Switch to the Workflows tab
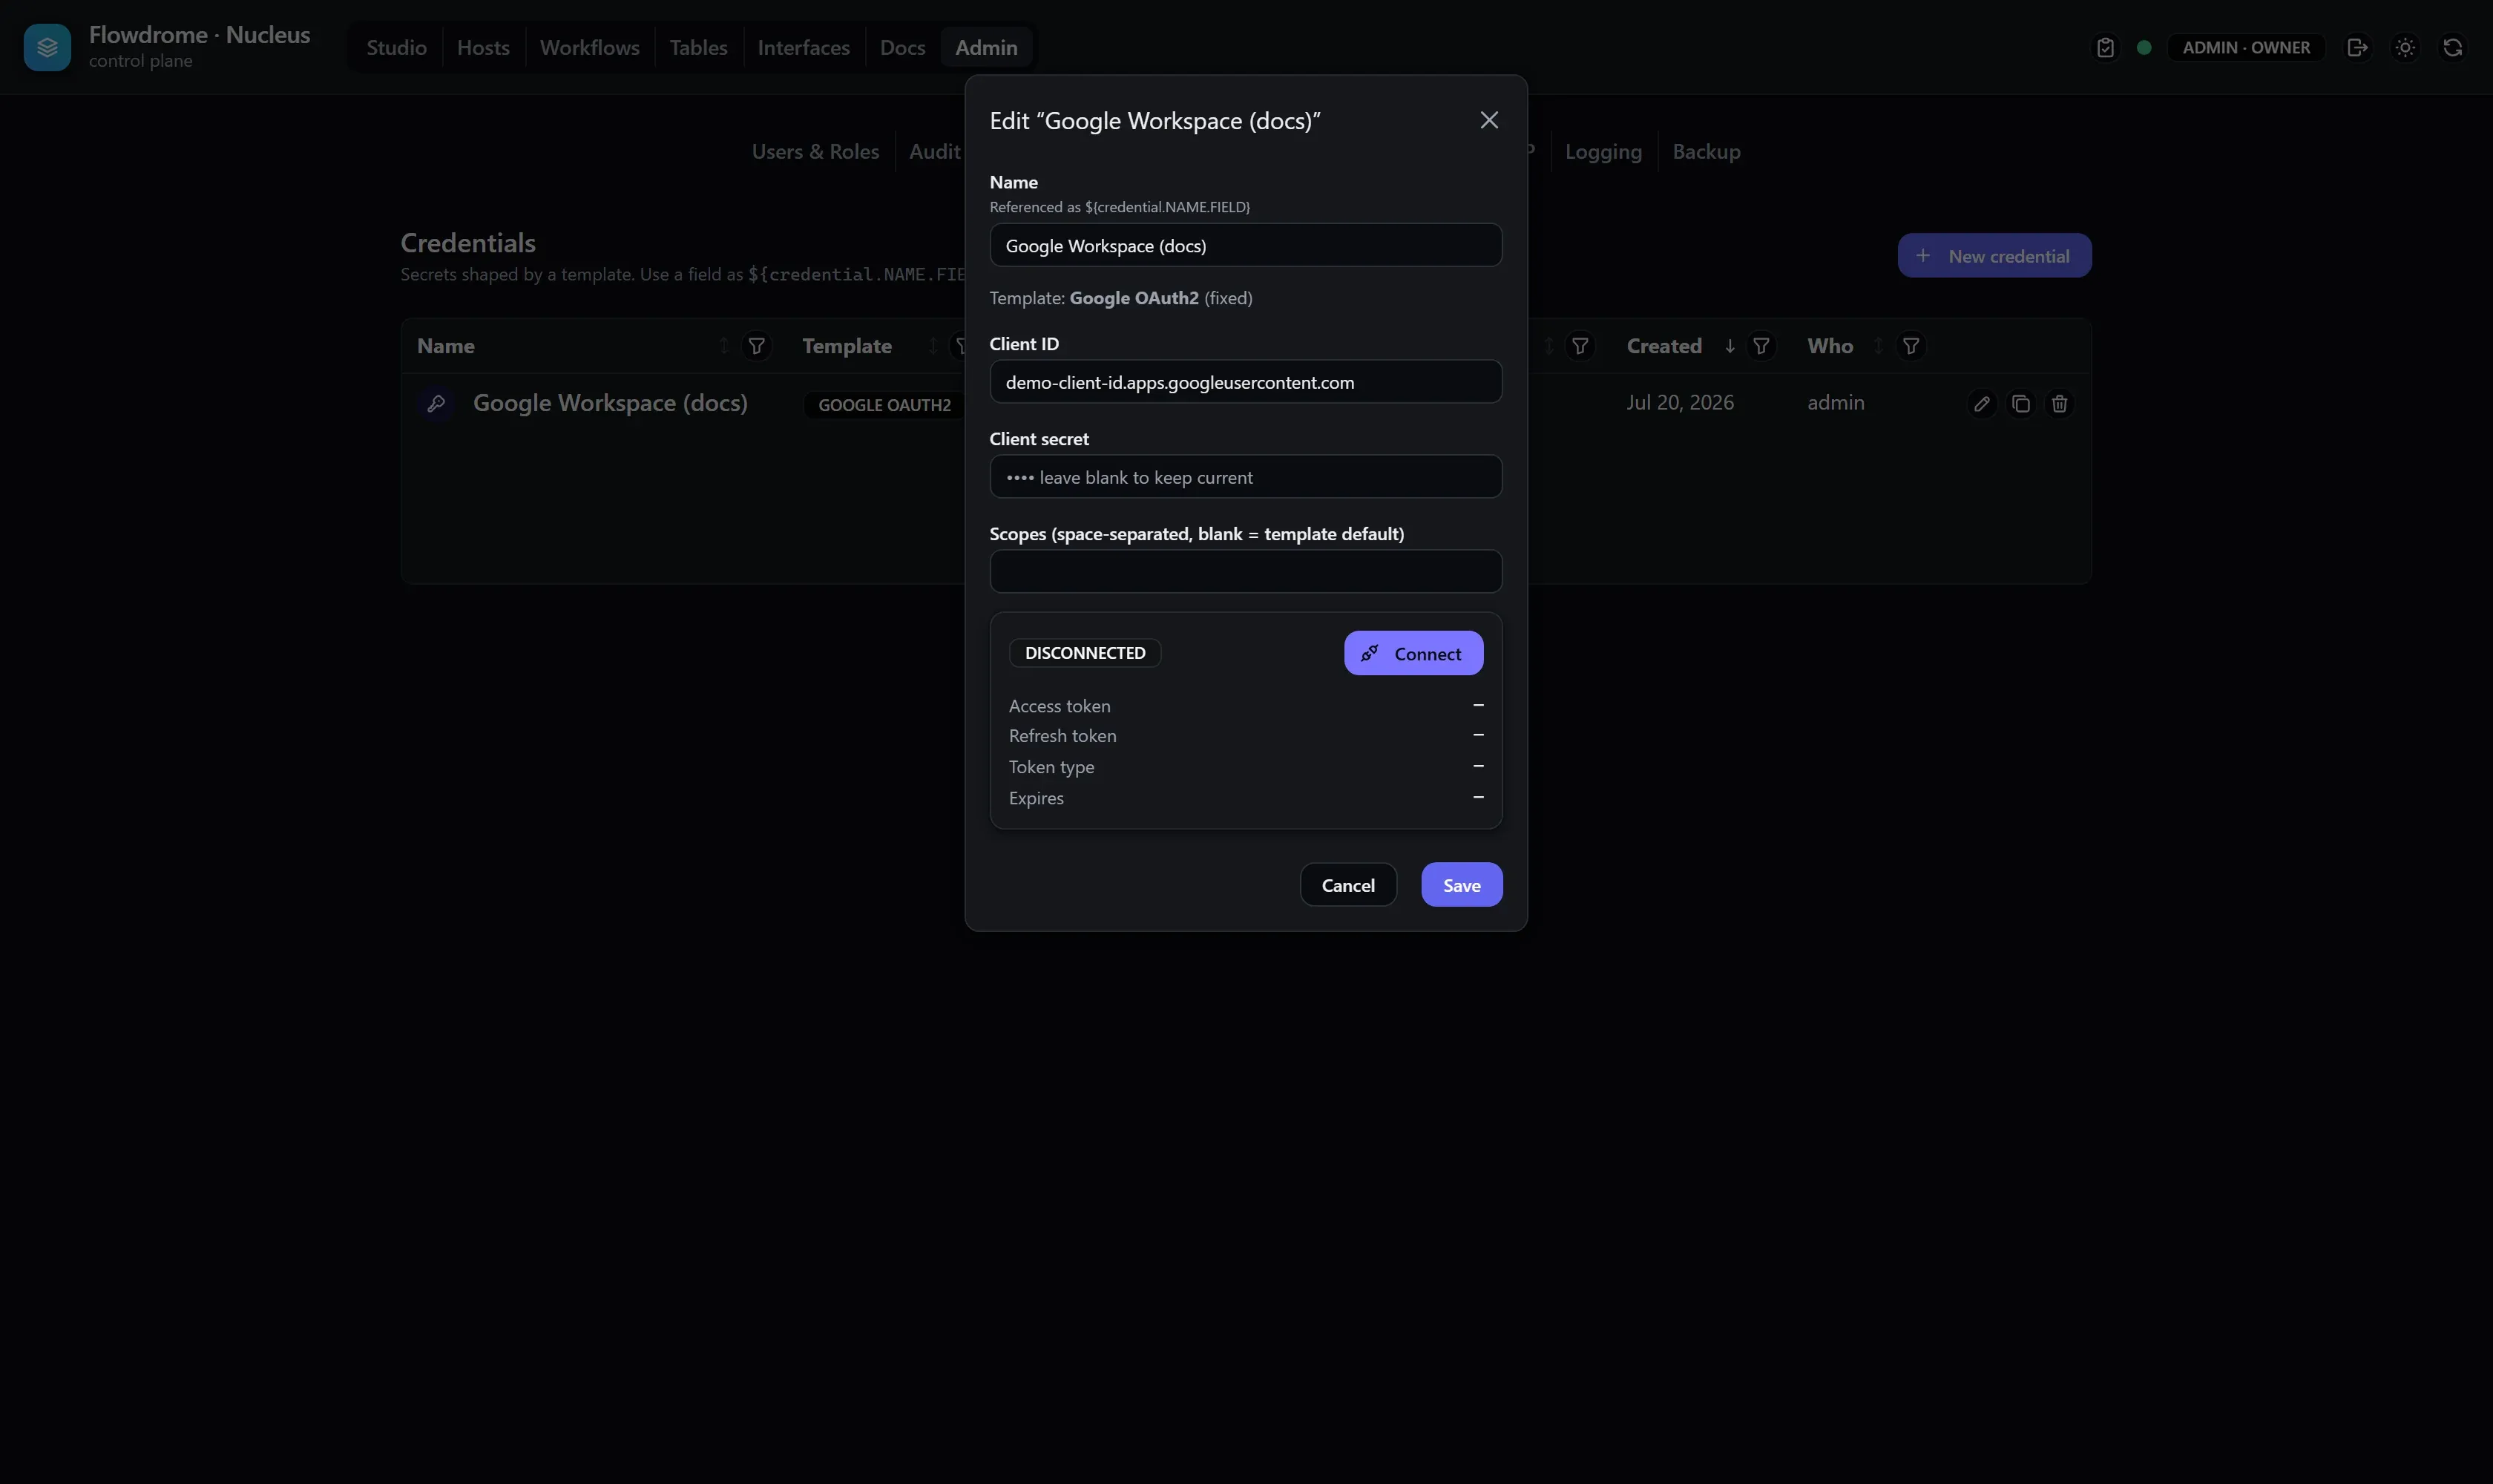 [x=589, y=47]
